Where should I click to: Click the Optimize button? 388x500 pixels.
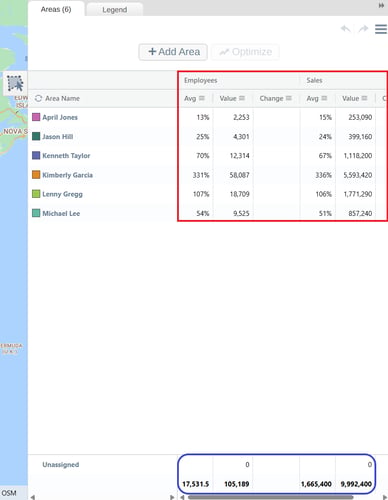tap(245, 52)
